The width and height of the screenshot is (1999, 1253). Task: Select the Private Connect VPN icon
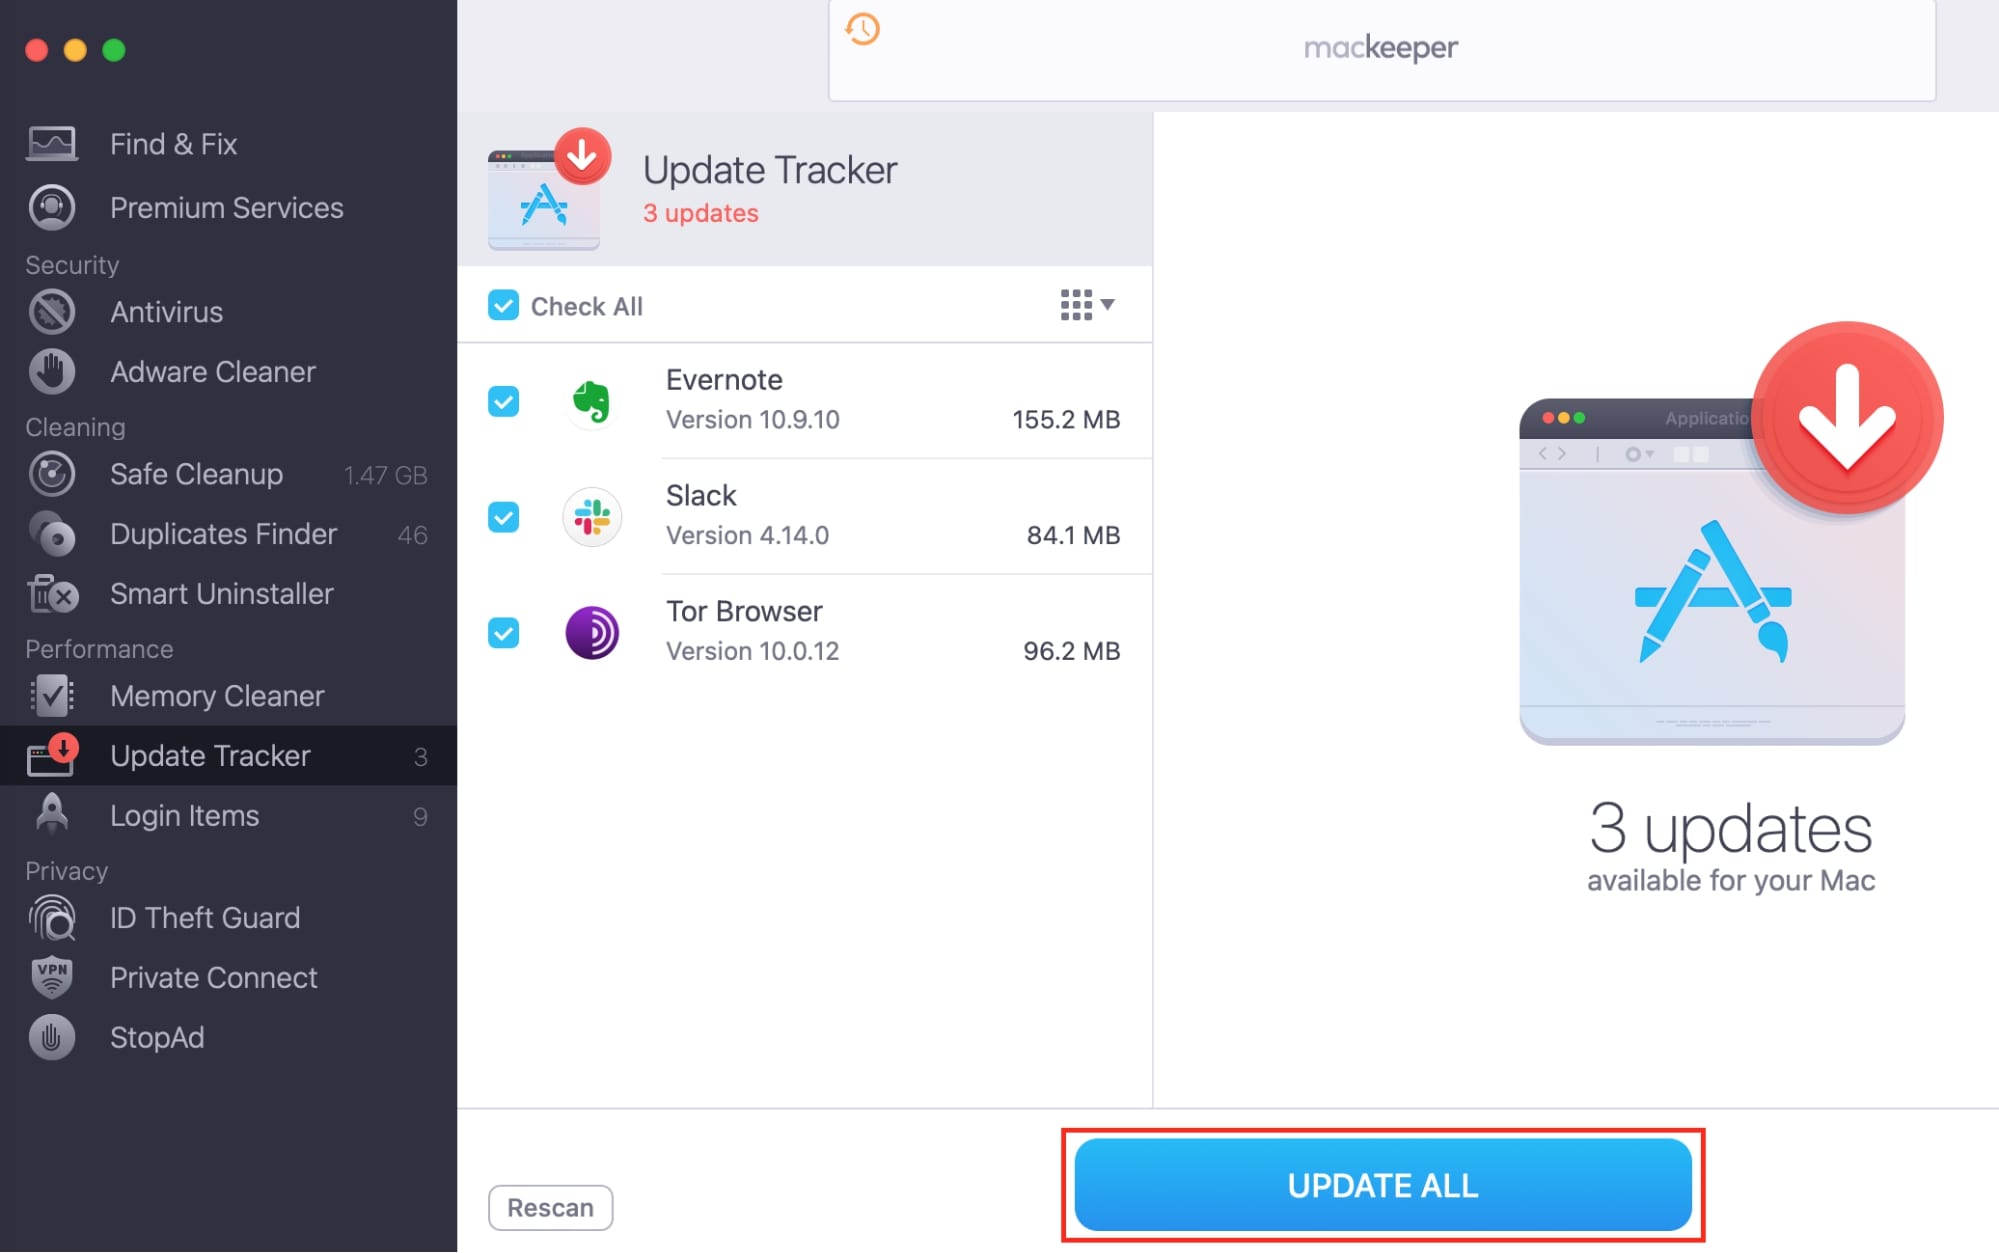pyautogui.click(x=51, y=976)
